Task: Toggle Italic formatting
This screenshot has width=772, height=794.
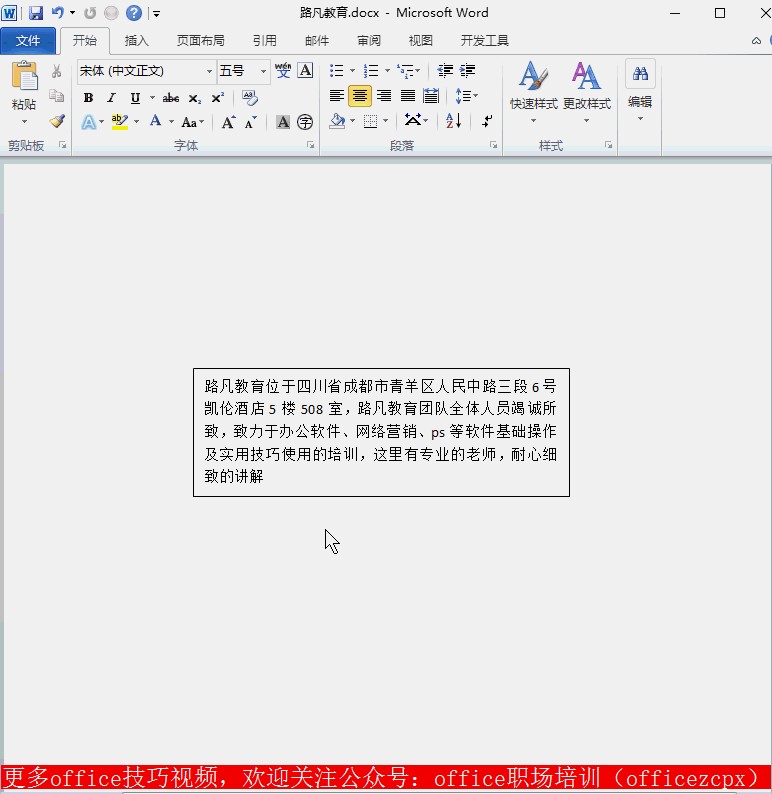Action: [x=111, y=98]
